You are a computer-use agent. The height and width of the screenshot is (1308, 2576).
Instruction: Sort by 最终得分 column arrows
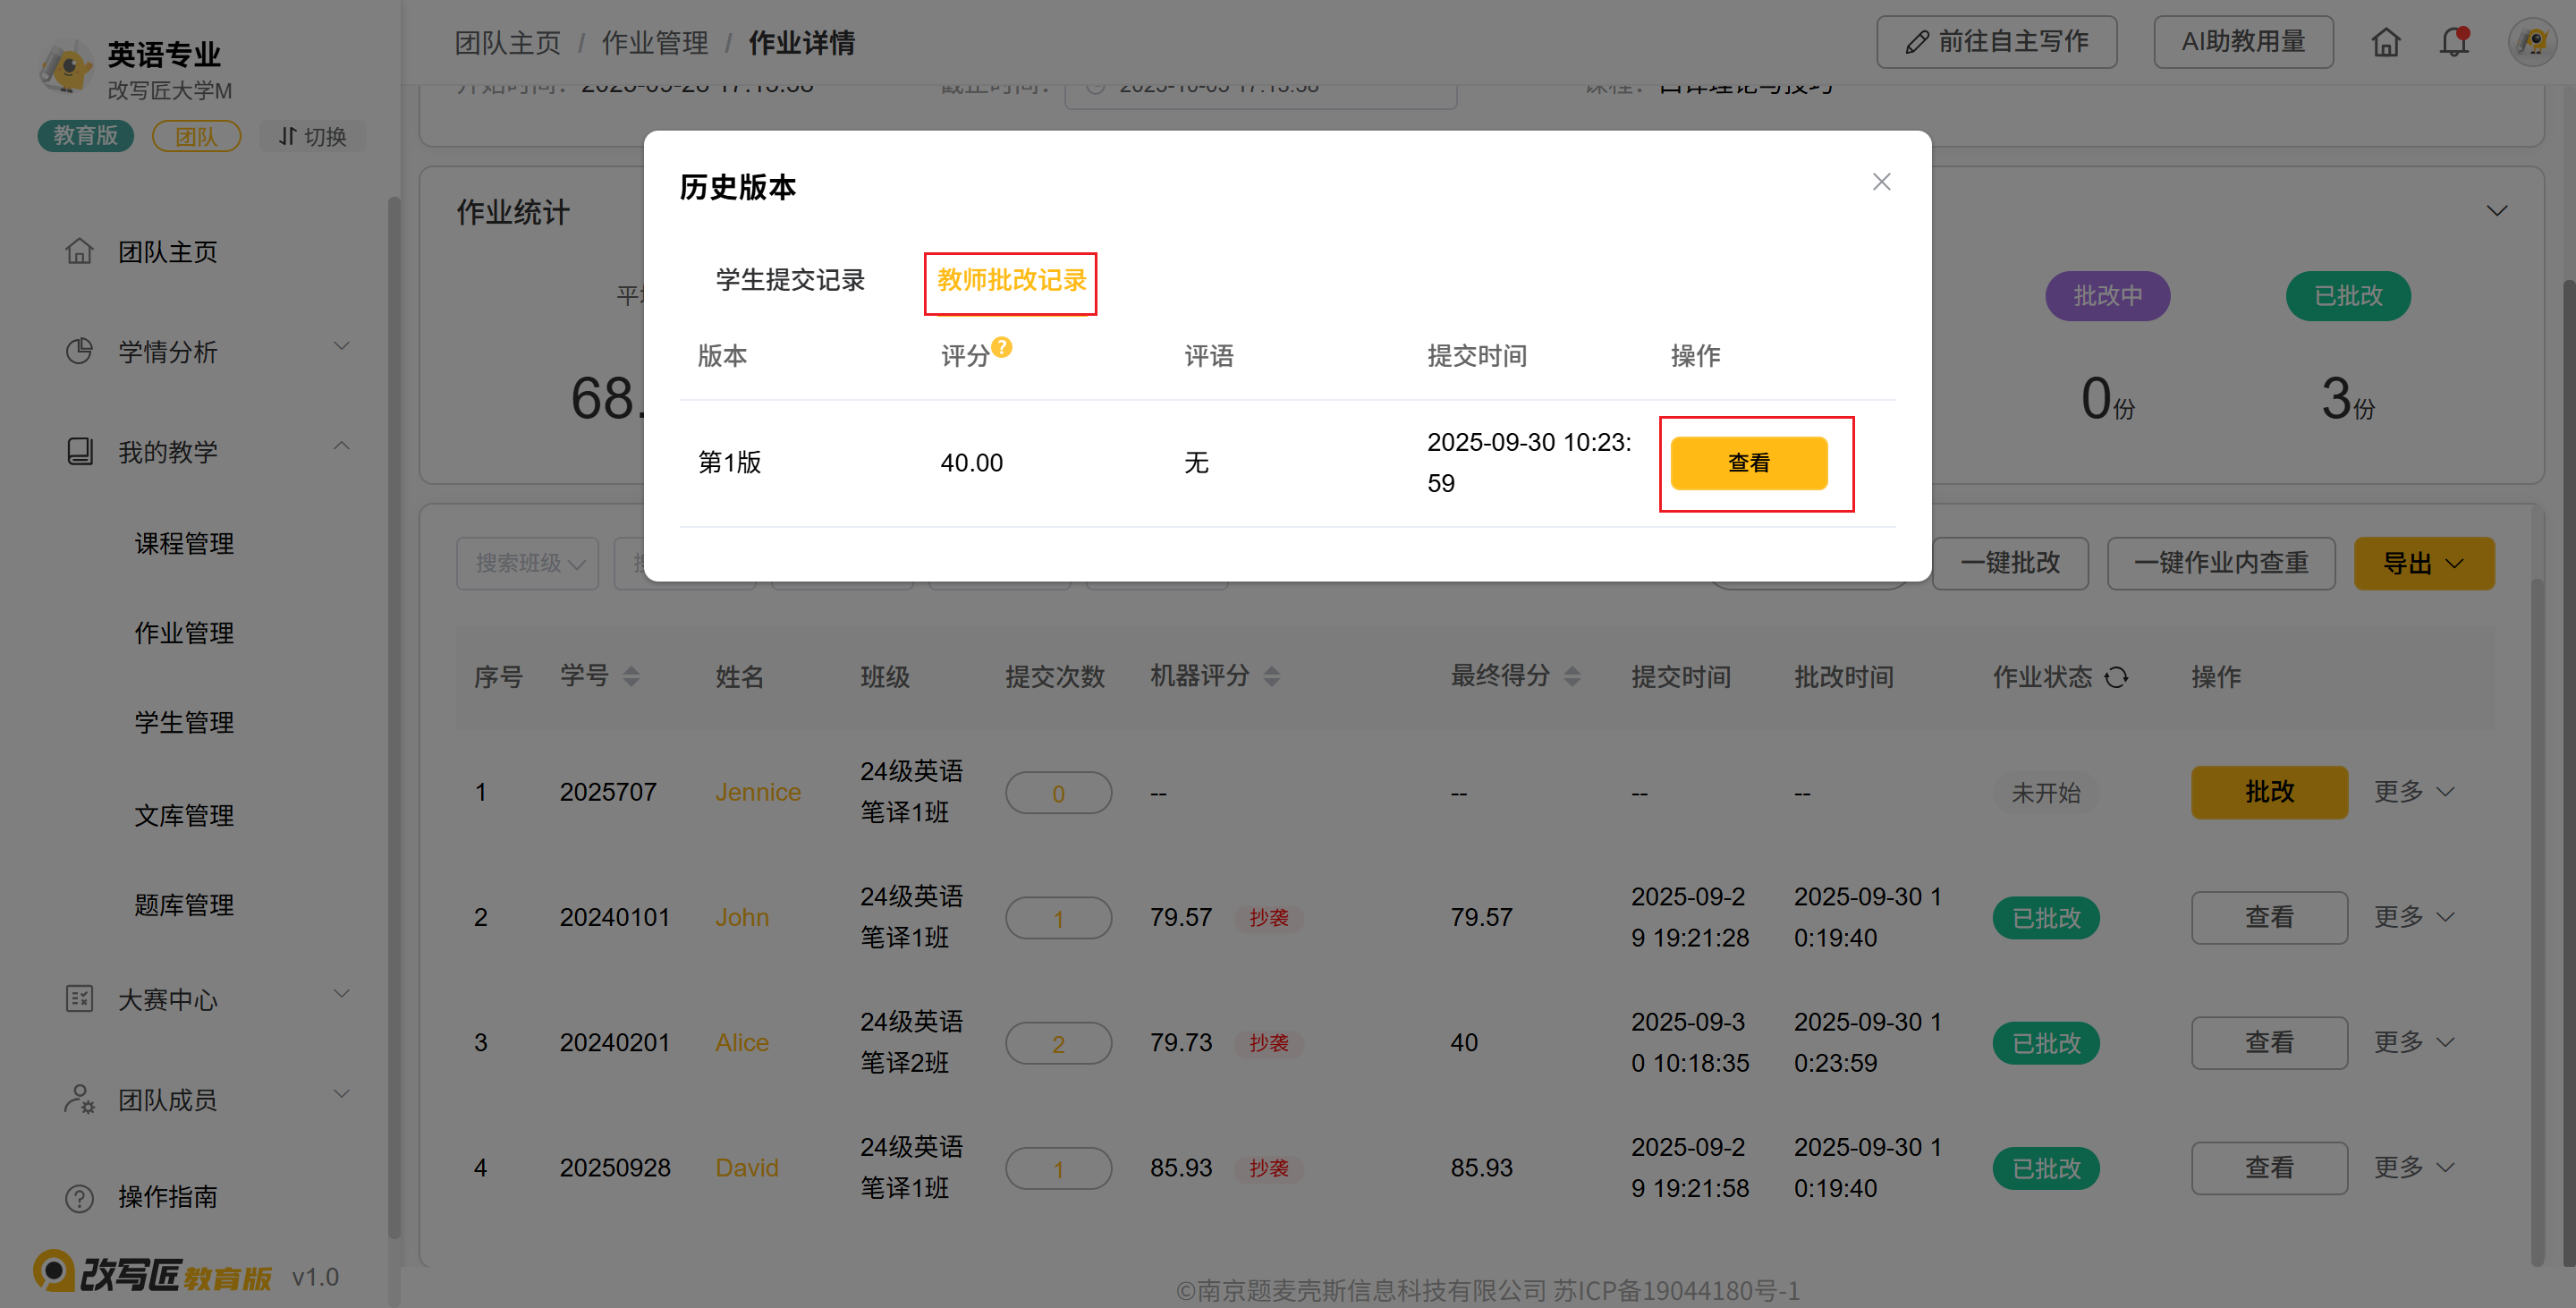click(x=1572, y=677)
